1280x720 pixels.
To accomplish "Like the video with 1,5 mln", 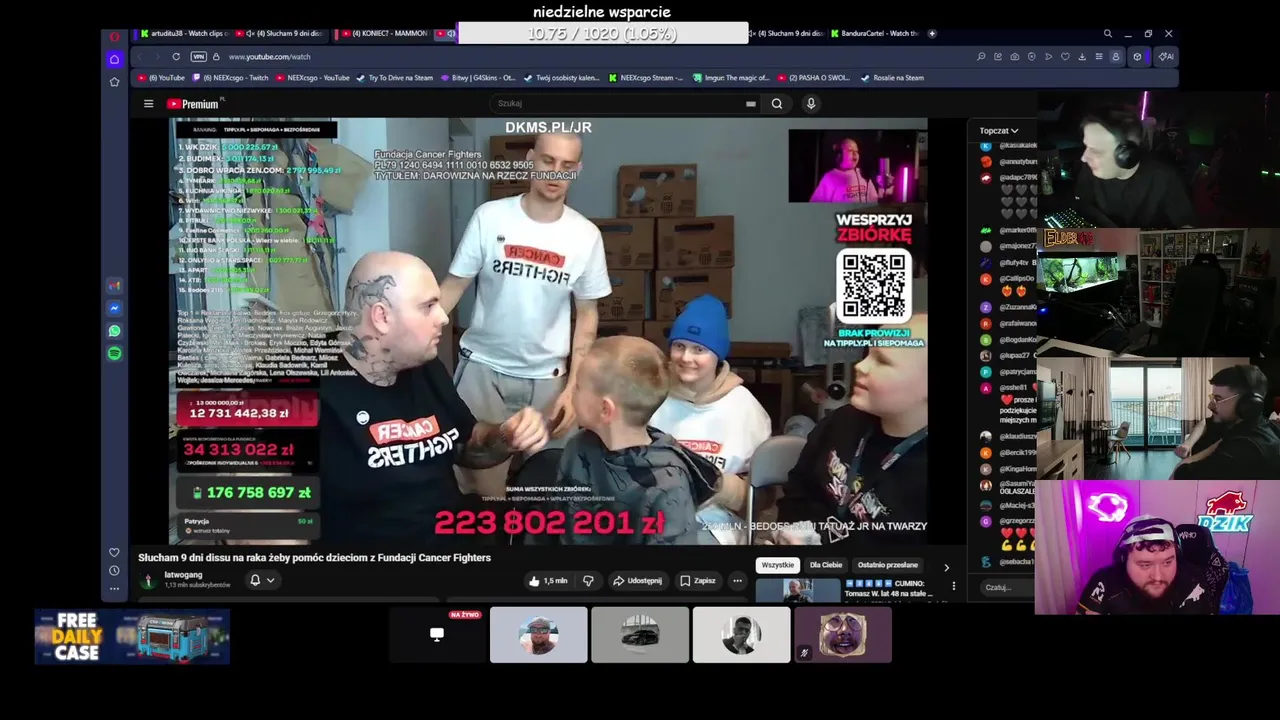I will click(548, 580).
